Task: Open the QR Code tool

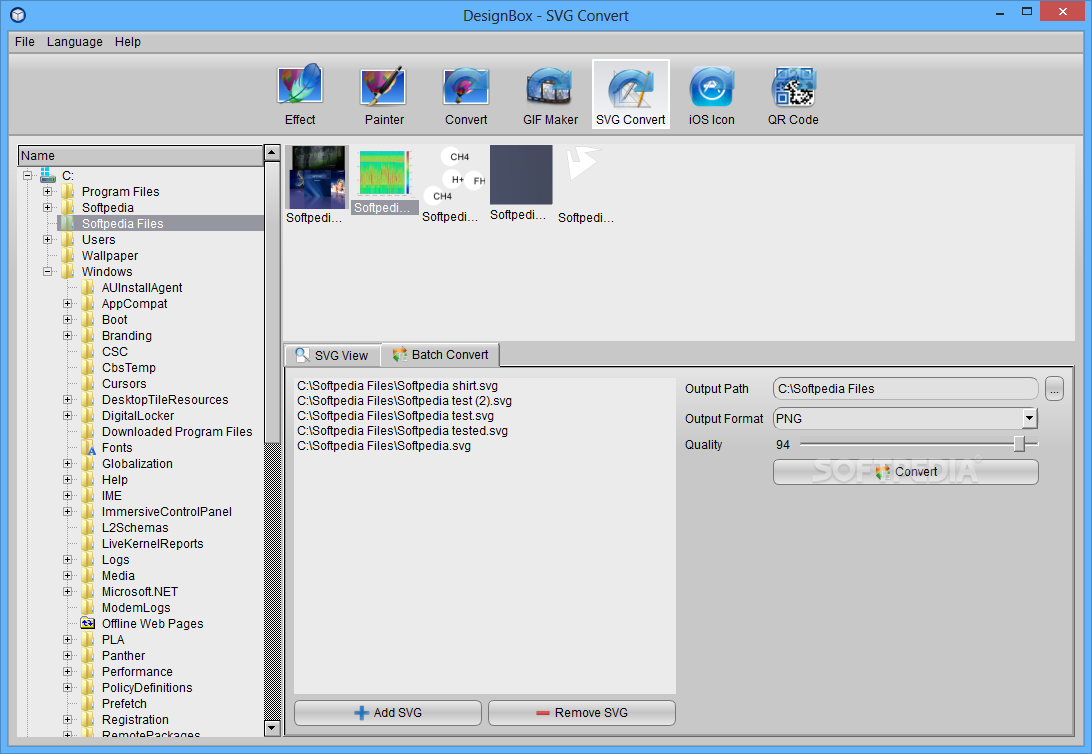Action: [x=793, y=95]
